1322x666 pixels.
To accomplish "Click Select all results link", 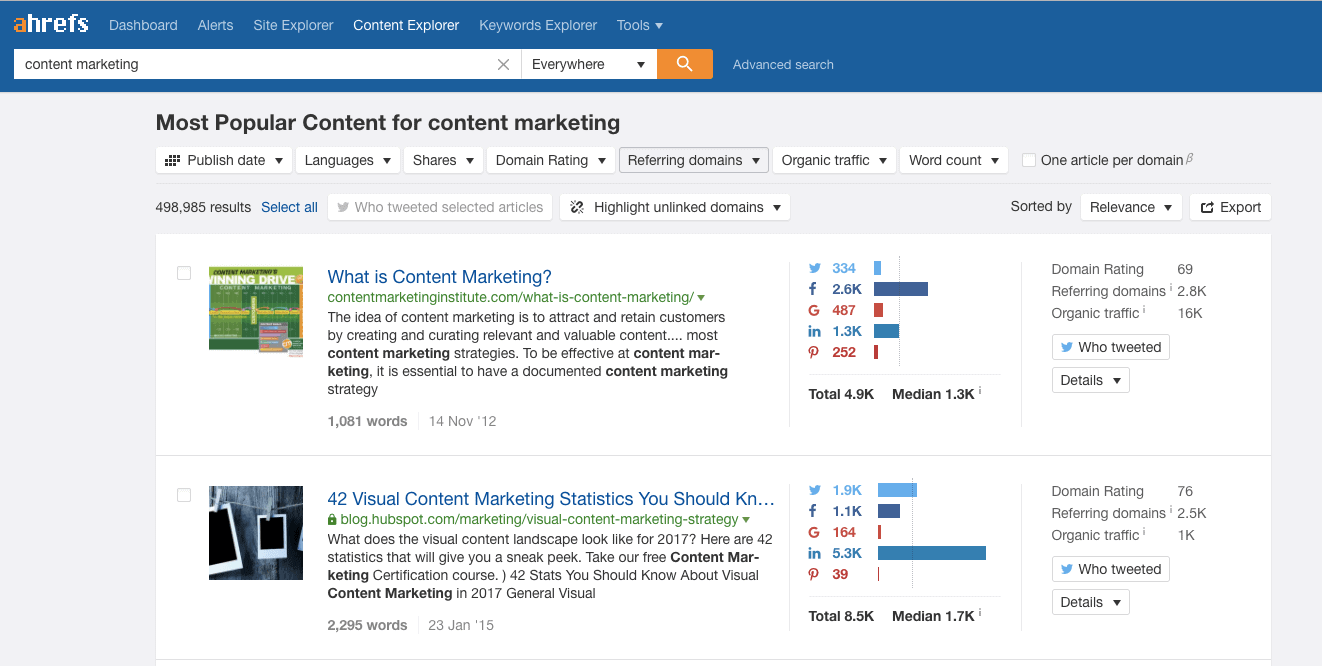I will [289, 207].
